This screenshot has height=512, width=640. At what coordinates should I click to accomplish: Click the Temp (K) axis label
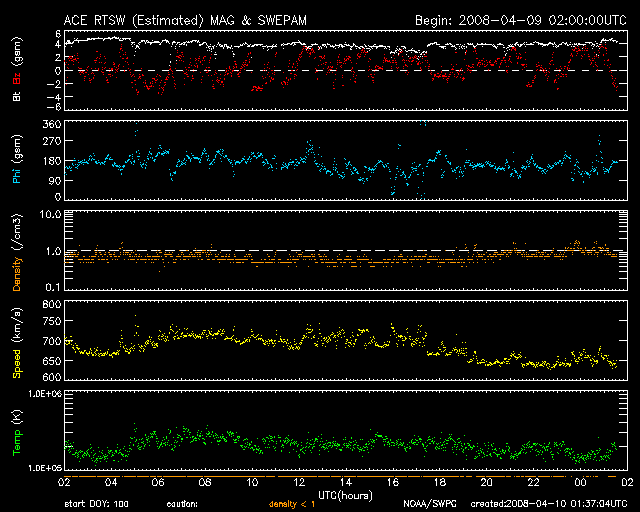click(x=17, y=432)
